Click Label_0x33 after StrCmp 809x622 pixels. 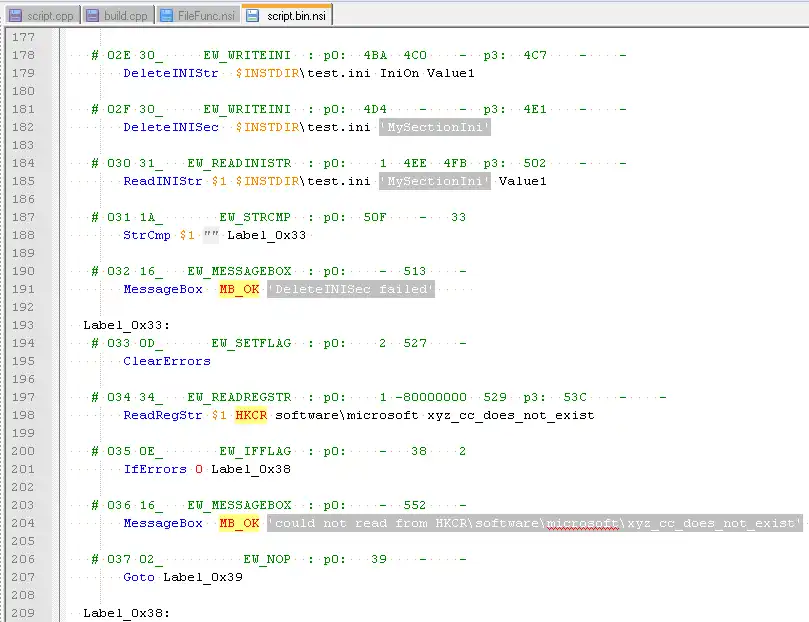point(267,235)
